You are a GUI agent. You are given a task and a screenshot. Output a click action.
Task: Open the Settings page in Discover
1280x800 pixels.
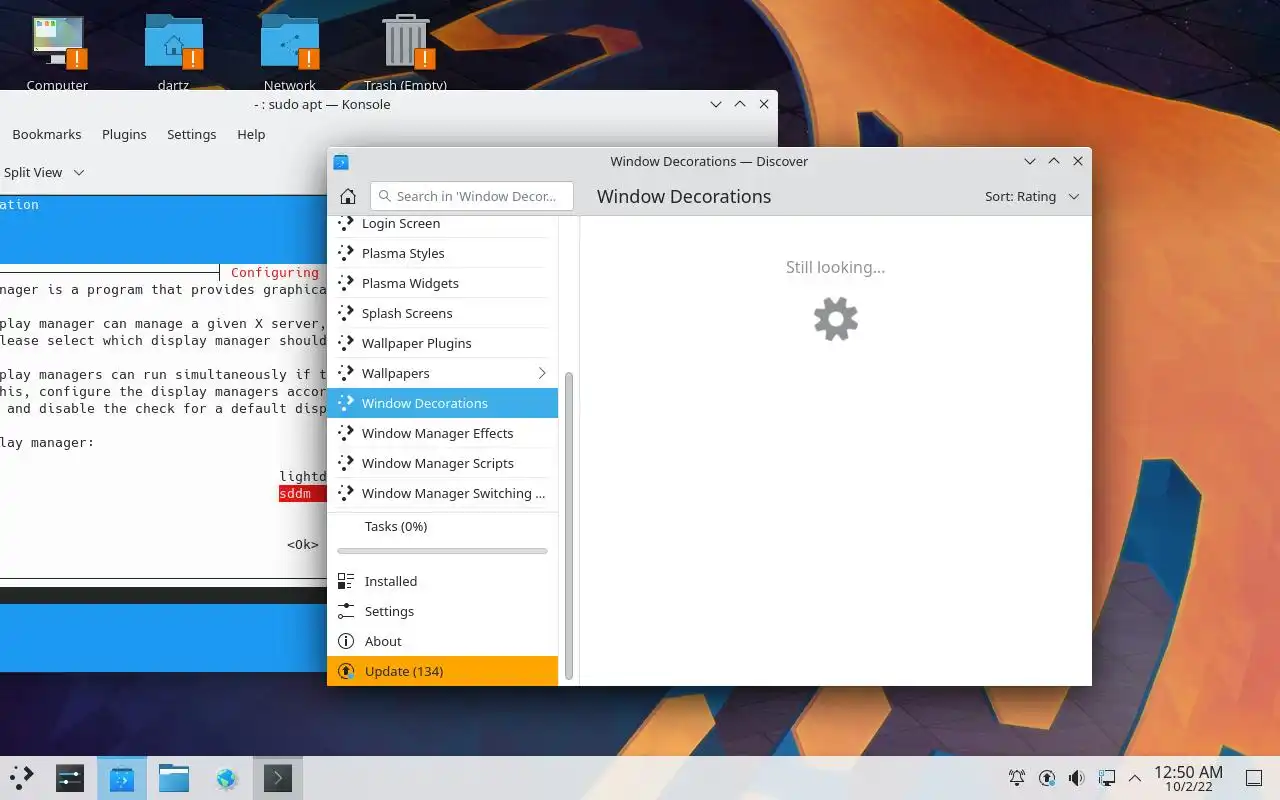coord(442,611)
